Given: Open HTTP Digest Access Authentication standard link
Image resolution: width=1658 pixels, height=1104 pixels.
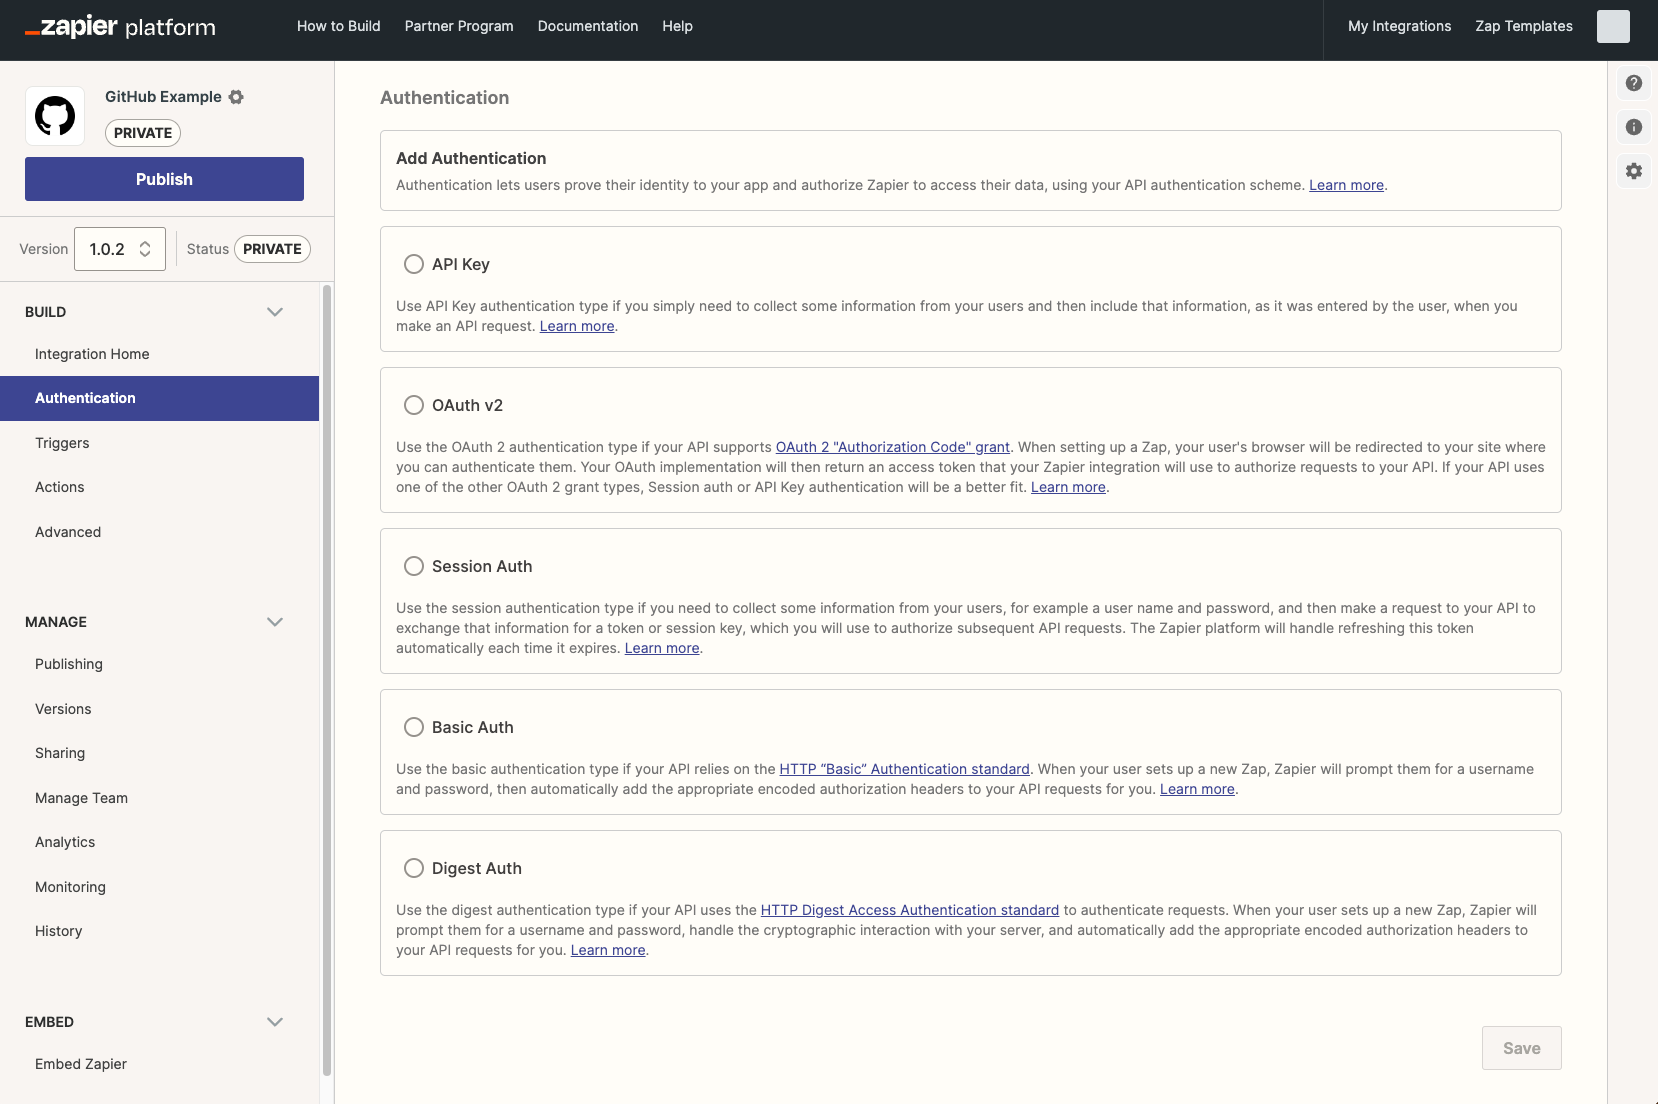Looking at the screenshot, I should pyautogui.click(x=910, y=910).
